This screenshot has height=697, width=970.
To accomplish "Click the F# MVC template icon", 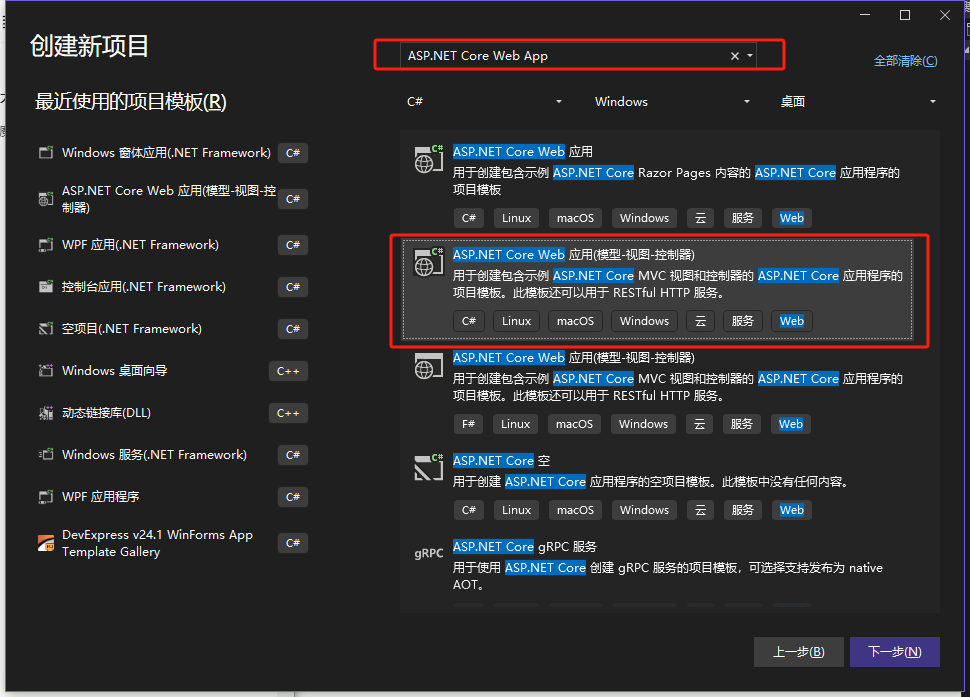I will (429, 366).
